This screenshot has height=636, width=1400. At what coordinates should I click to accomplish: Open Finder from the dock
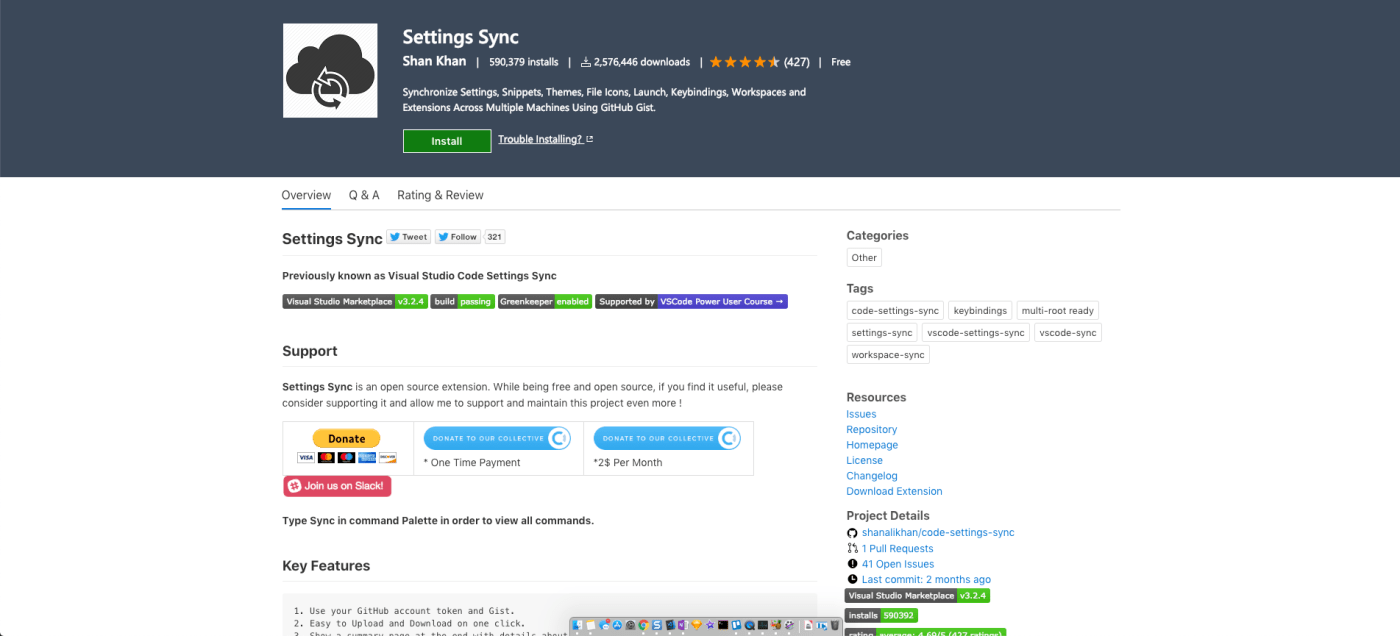click(x=577, y=625)
